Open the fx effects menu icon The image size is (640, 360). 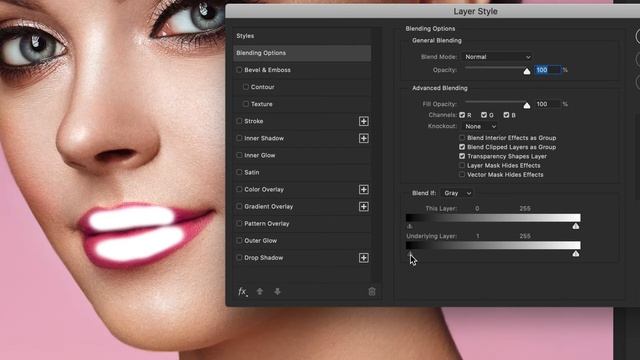[242, 291]
